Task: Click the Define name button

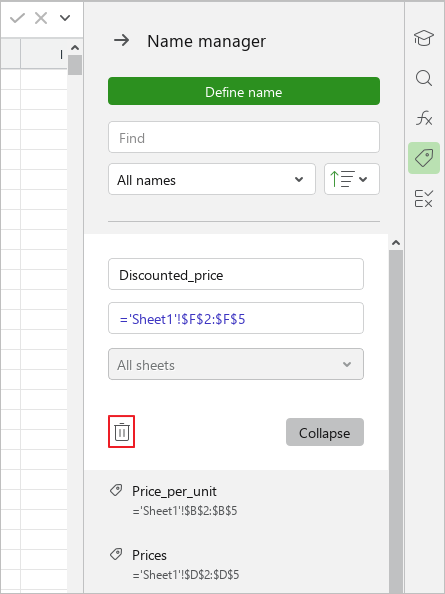Action: (244, 91)
